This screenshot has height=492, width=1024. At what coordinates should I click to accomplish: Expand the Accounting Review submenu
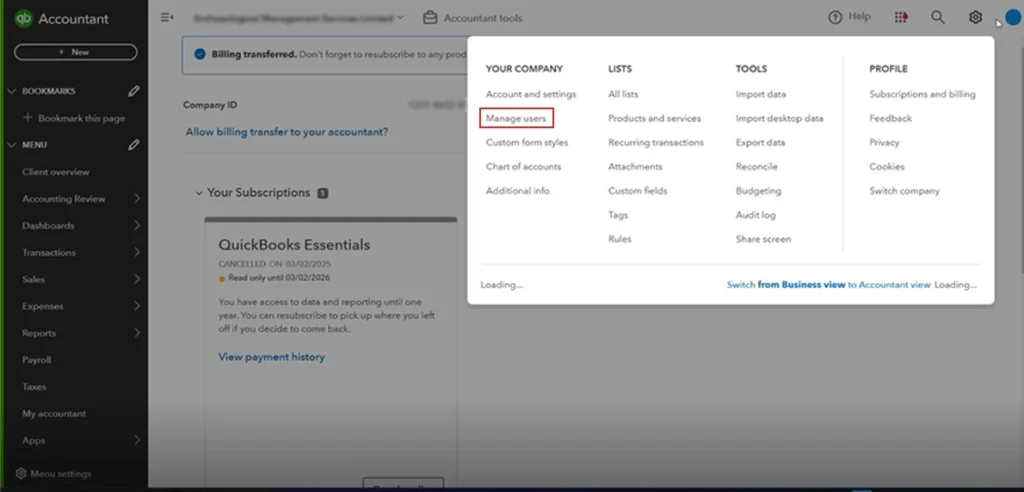coord(136,199)
